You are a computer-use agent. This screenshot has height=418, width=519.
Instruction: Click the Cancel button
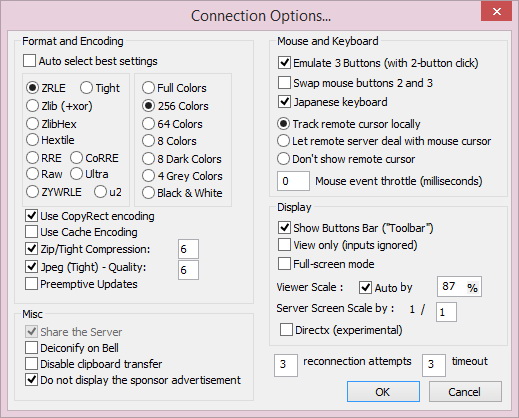point(465,392)
